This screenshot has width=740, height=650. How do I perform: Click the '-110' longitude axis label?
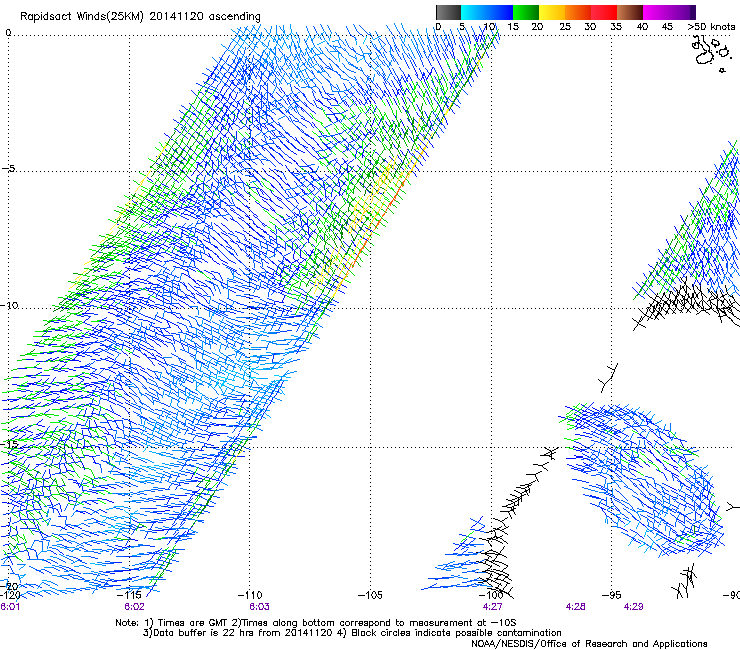coord(250,595)
